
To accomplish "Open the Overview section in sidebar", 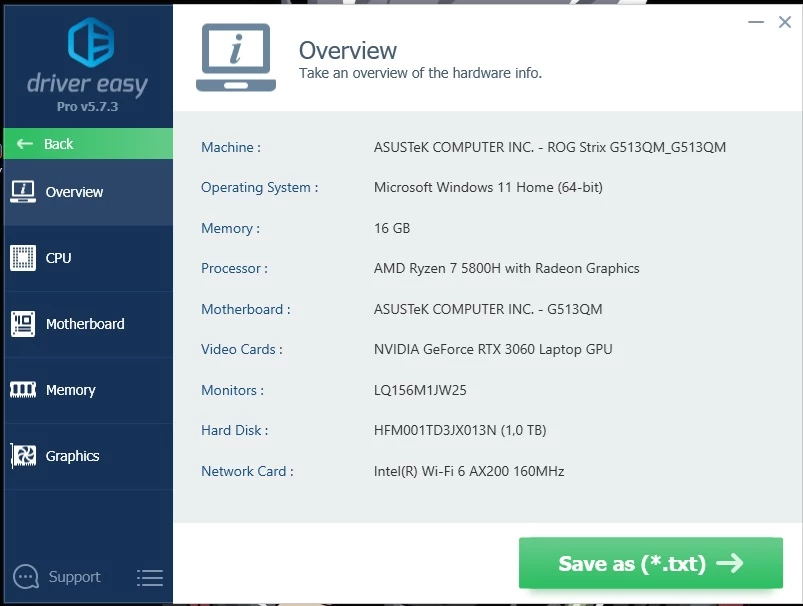I will tap(88, 192).
